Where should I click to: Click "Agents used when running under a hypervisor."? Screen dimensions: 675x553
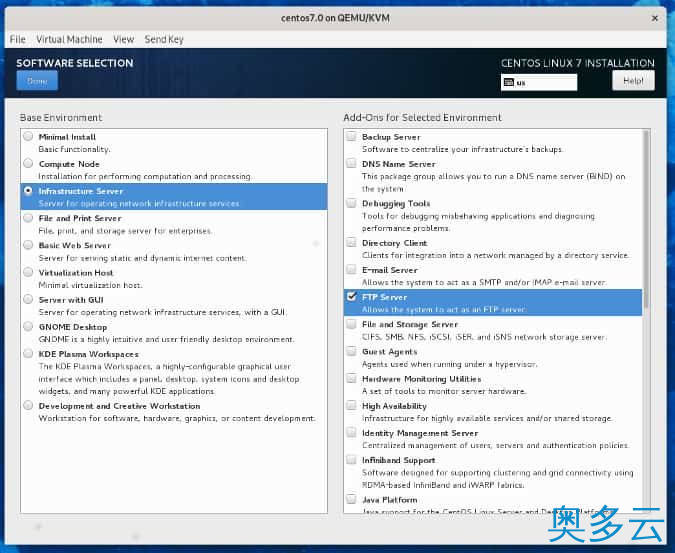pos(449,364)
